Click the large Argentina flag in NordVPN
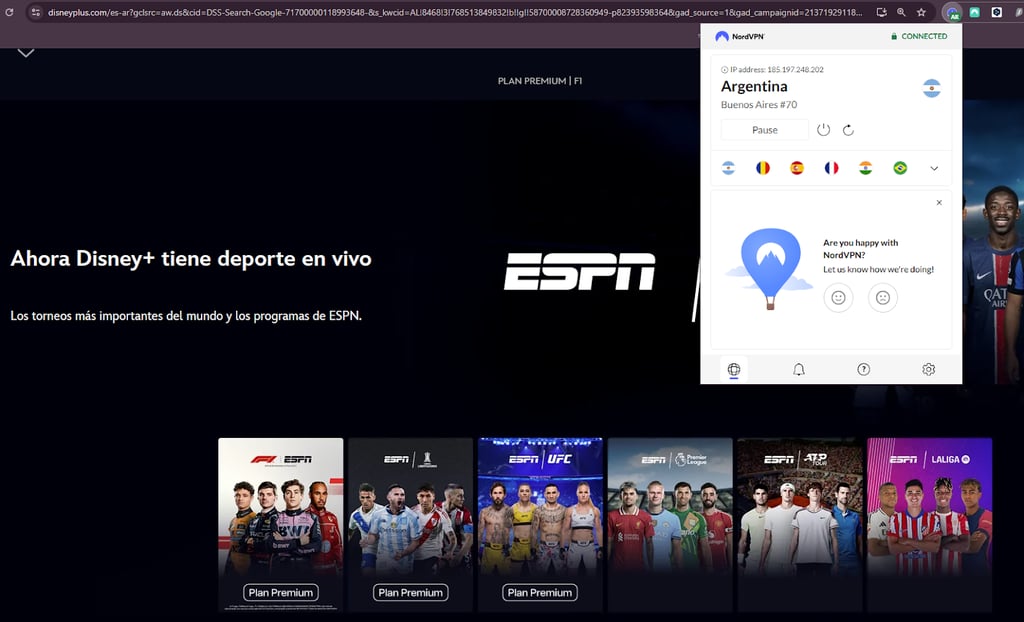The height and width of the screenshot is (622, 1024). [x=932, y=88]
